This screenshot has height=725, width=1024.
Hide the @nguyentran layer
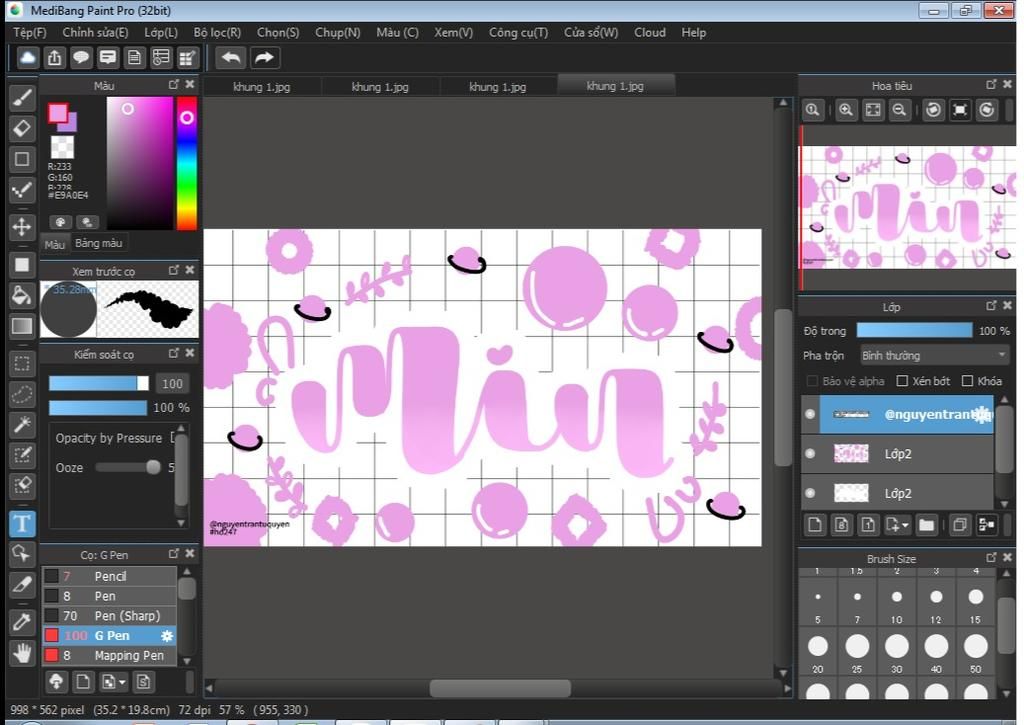(810, 414)
